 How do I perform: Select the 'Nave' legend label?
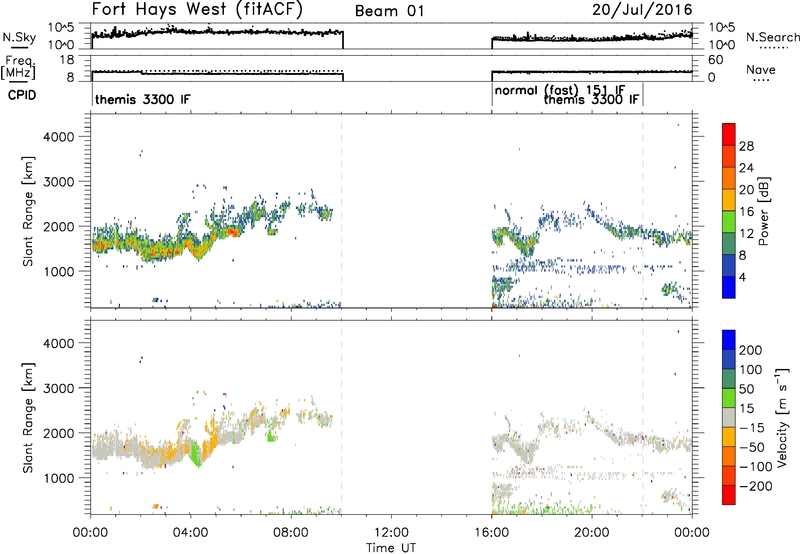[x=761, y=69]
